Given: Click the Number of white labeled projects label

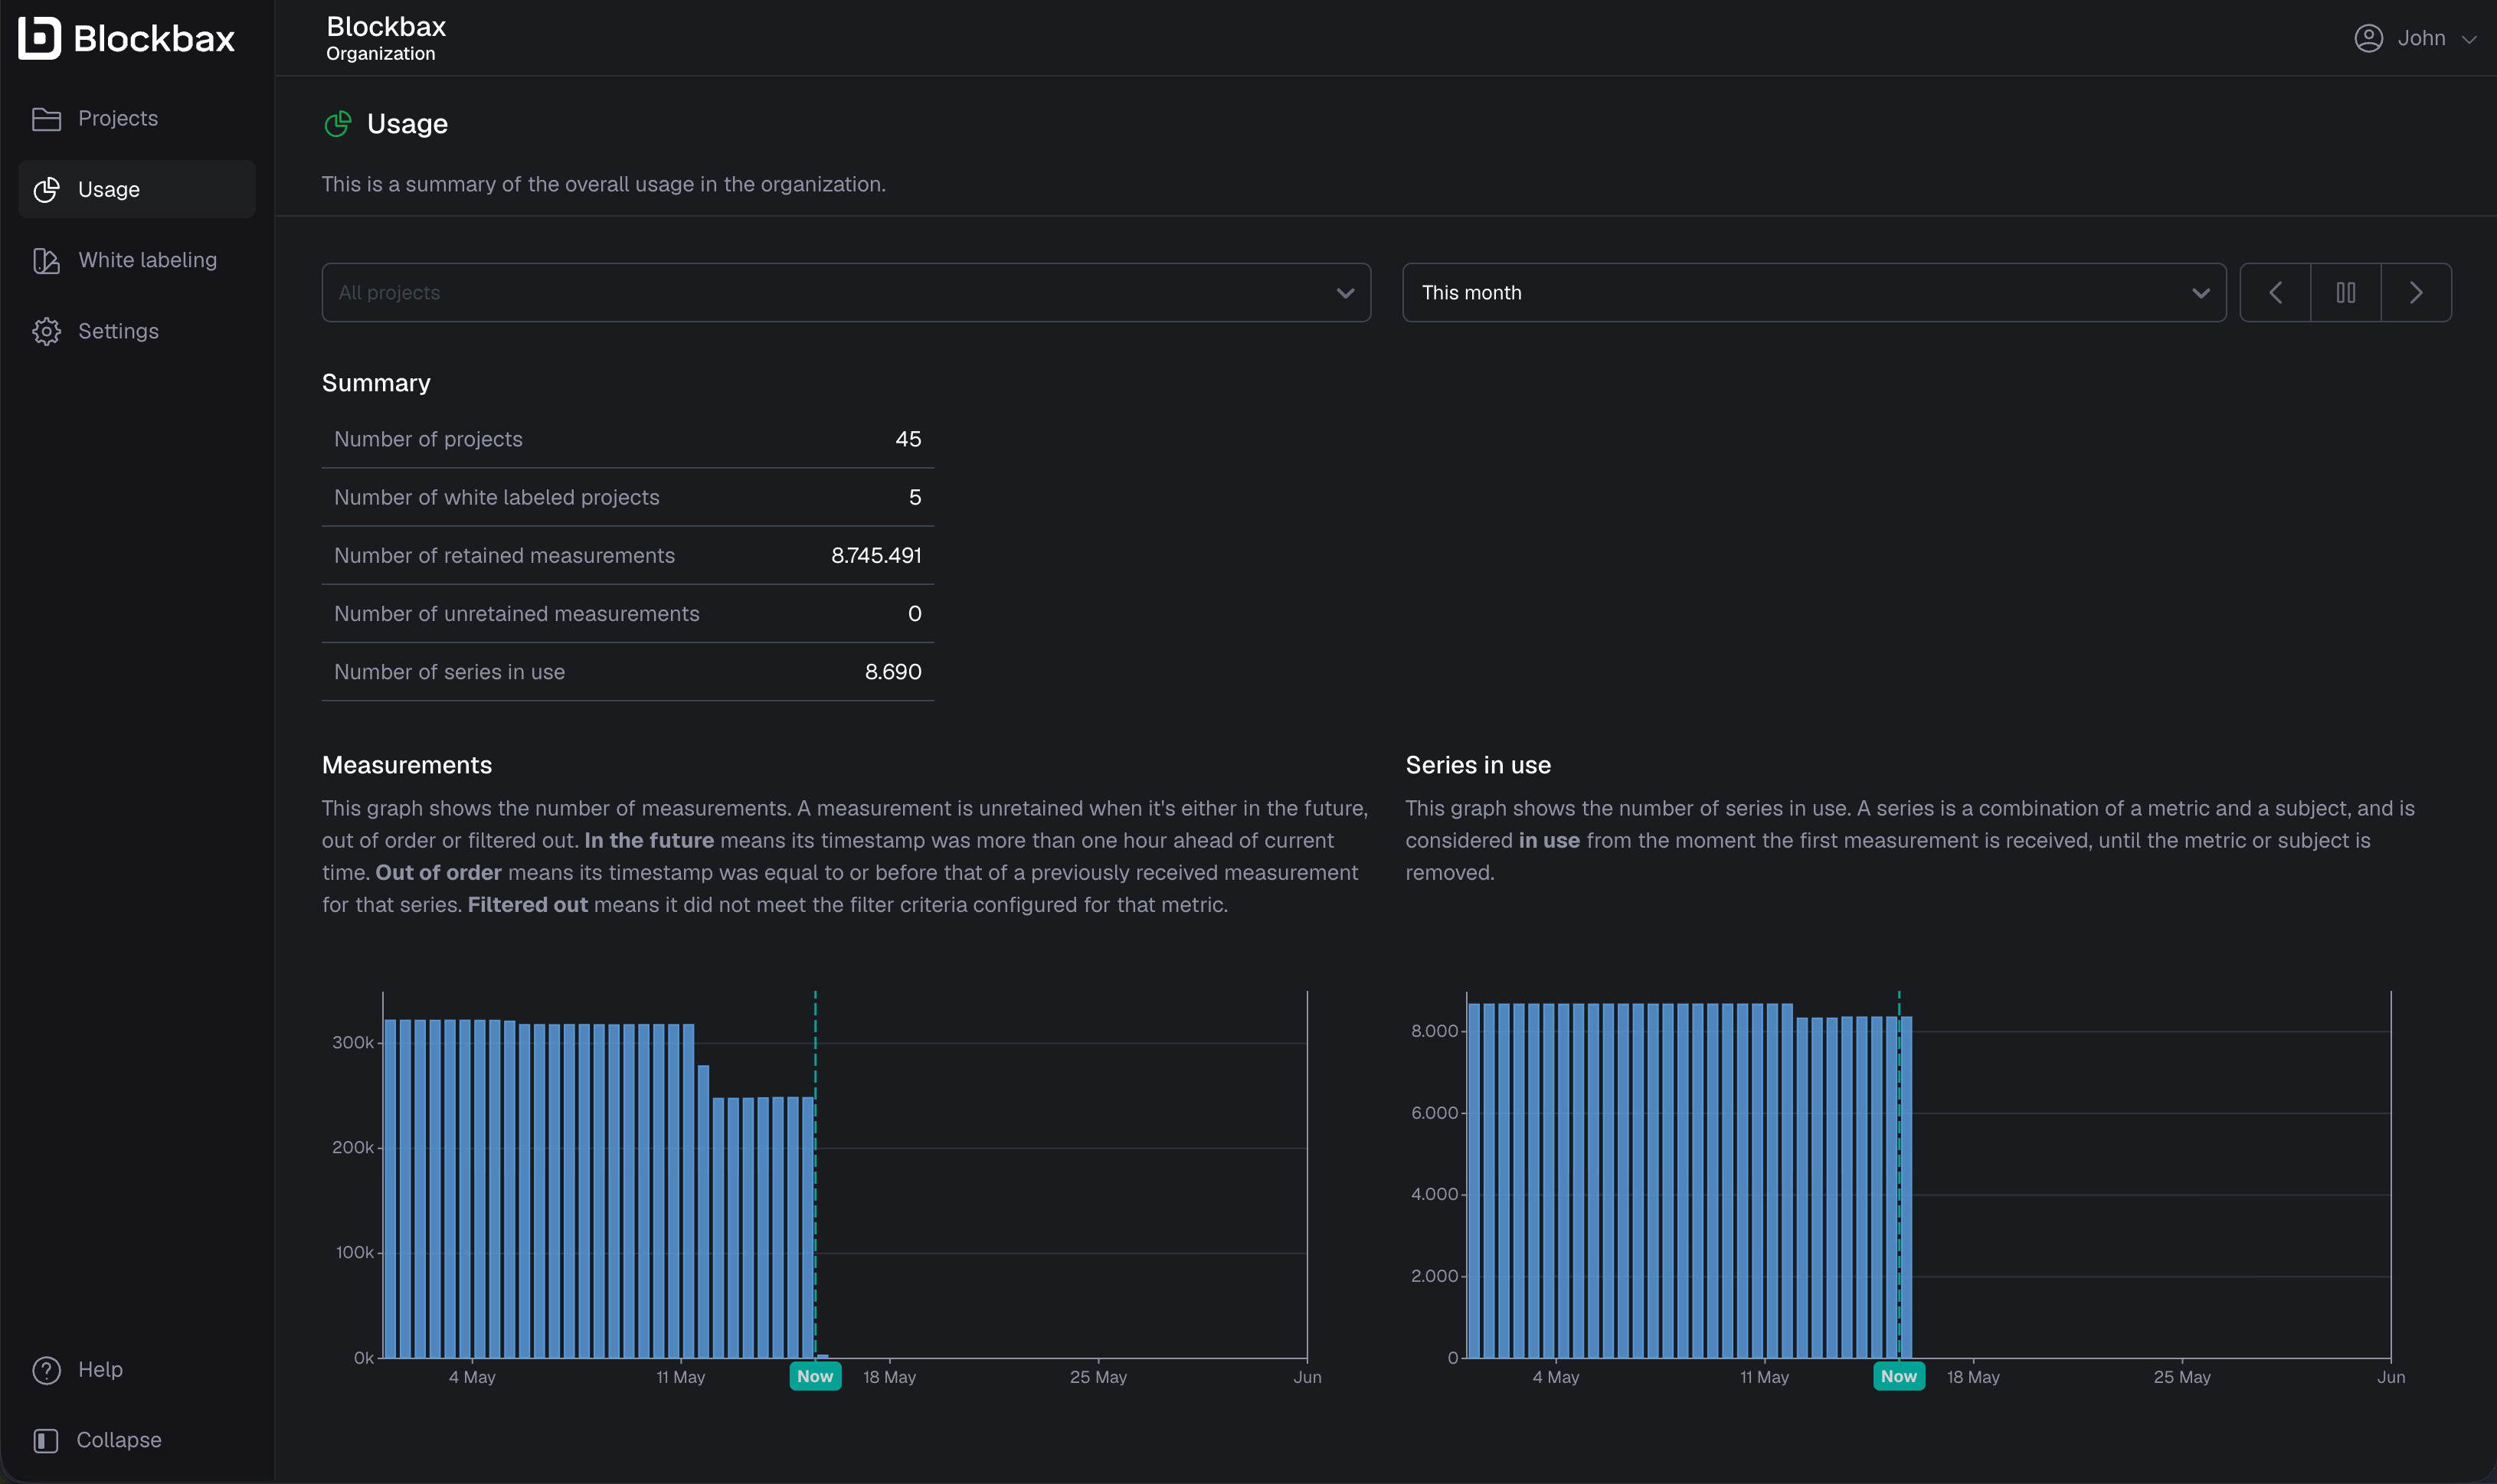Looking at the screenshot, I should [497, 497].
